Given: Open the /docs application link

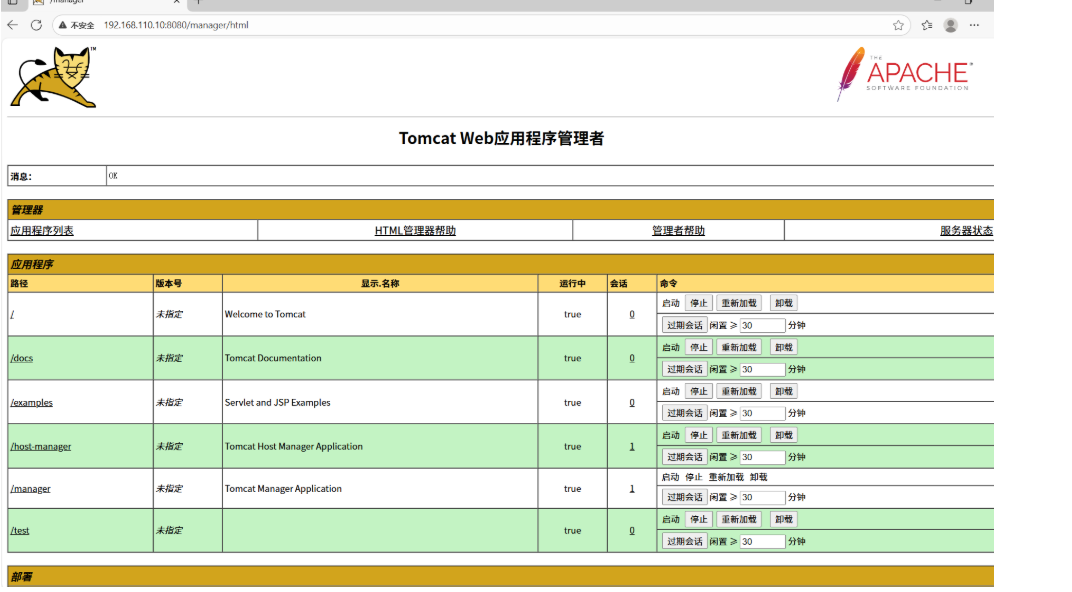Looking at the screenshot, I should click(21, 358).
